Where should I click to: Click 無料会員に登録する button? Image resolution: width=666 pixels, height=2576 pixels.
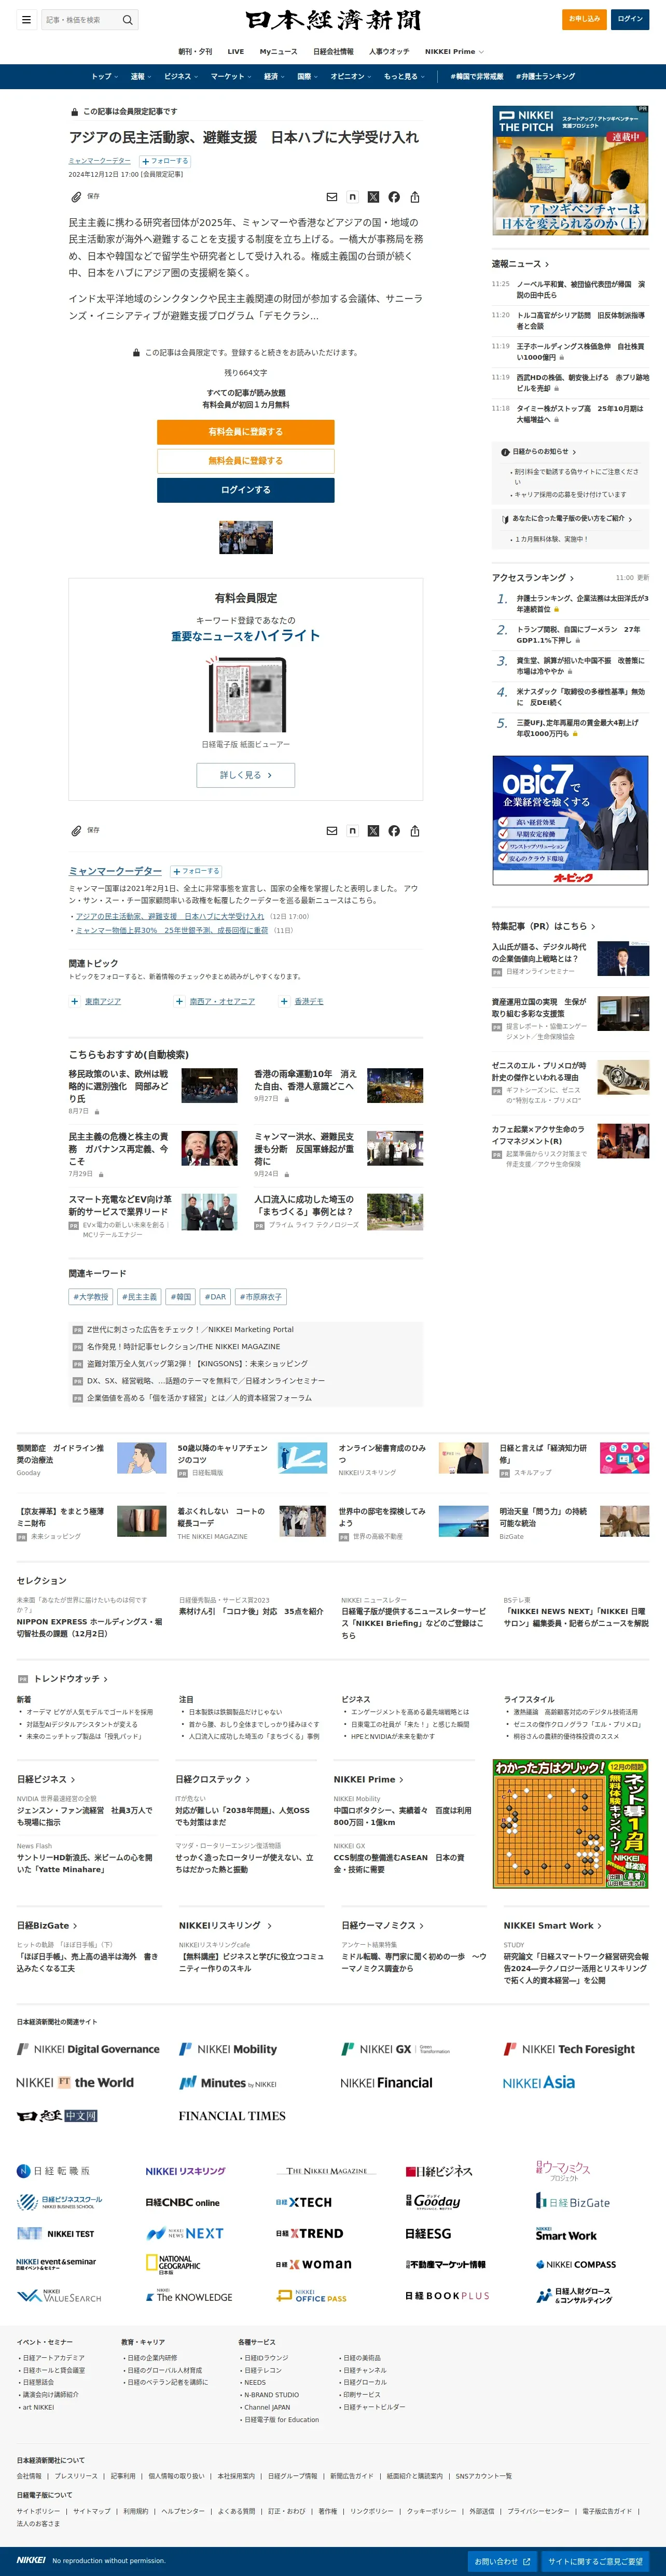point(245,461)
